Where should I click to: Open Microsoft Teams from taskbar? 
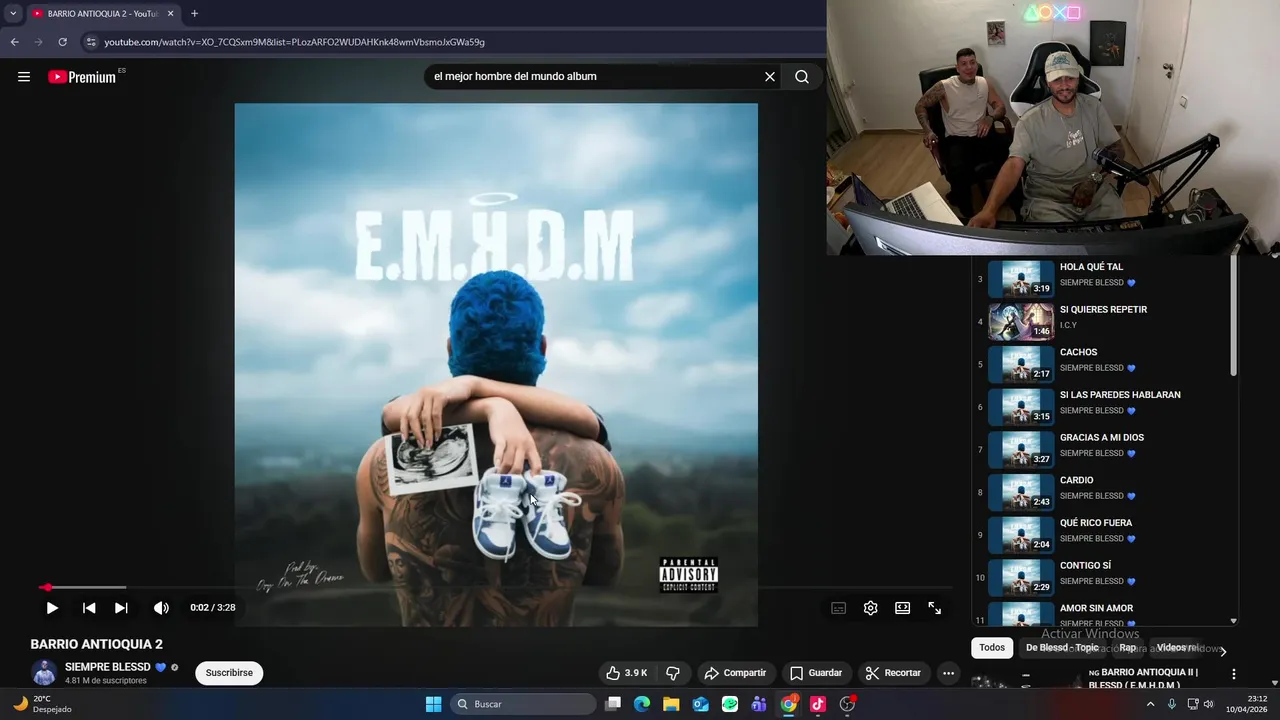(x=759, y=704)
